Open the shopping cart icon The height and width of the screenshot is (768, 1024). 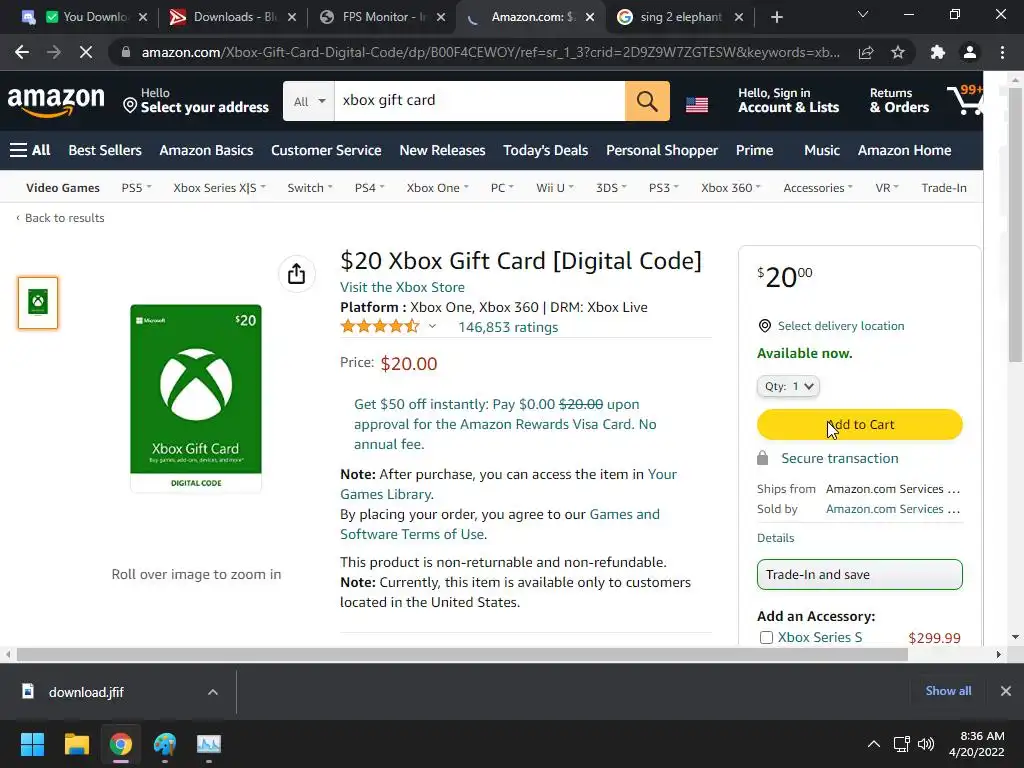965,100
